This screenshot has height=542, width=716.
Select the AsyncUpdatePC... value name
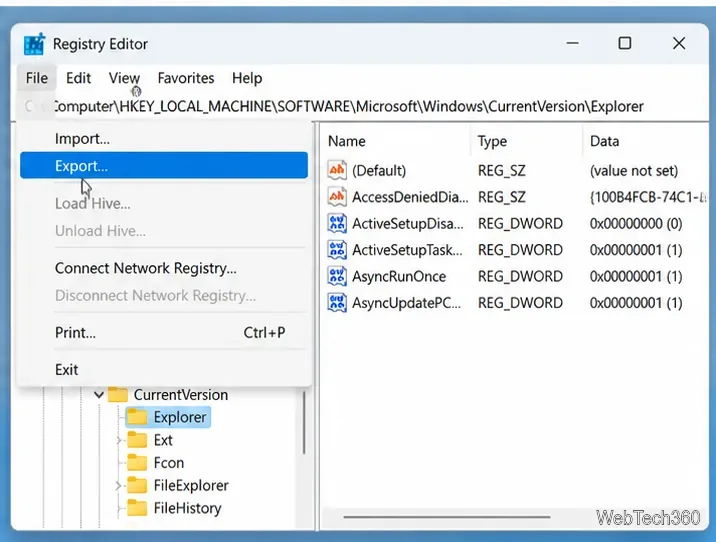(x=406, y=303)
